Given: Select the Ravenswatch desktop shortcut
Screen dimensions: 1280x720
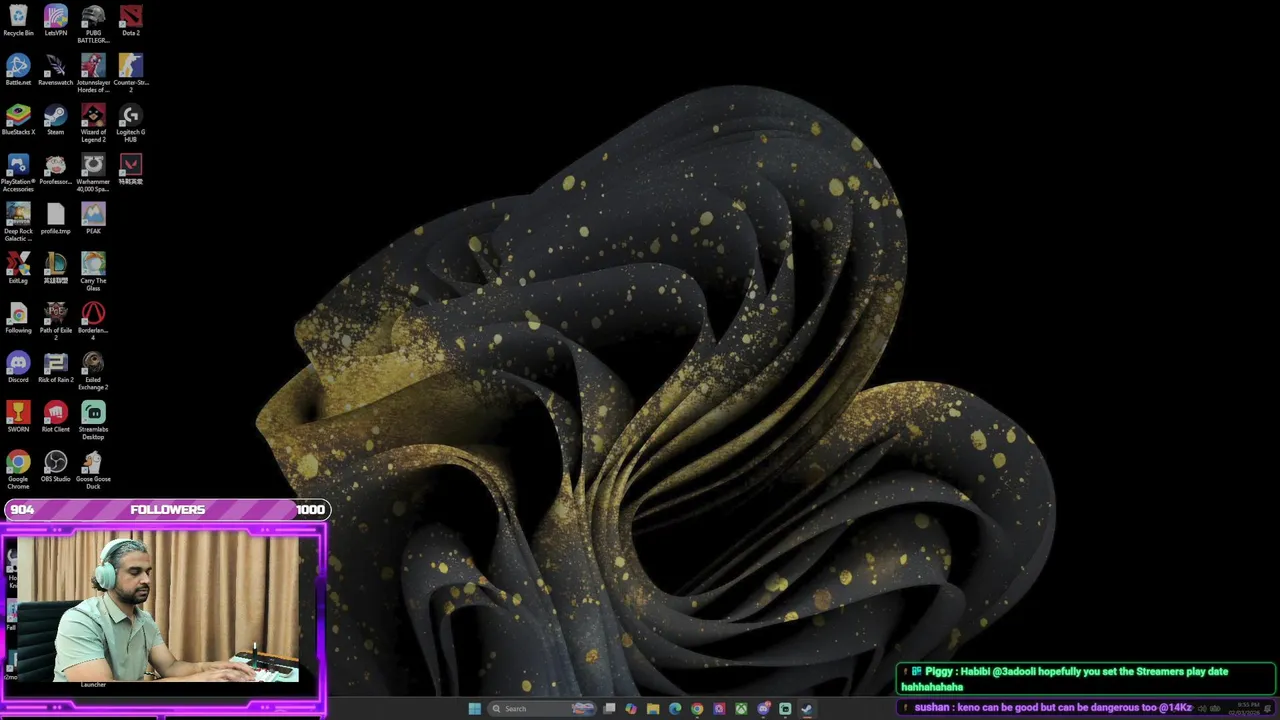Looking at the screenshot, I should pyautogui.click(x=56, y=70).
